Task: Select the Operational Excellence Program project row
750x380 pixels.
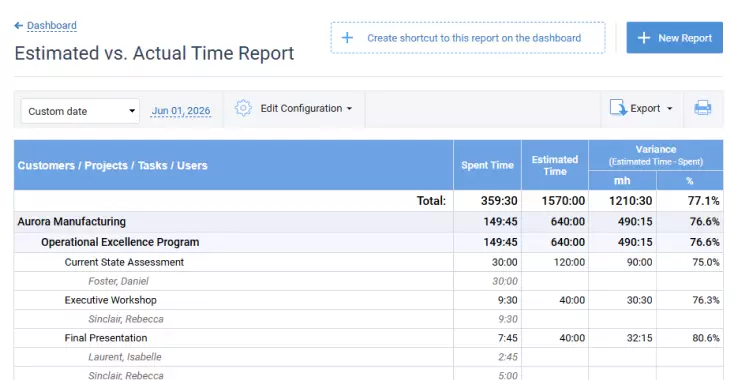Action: coord(368,242)
